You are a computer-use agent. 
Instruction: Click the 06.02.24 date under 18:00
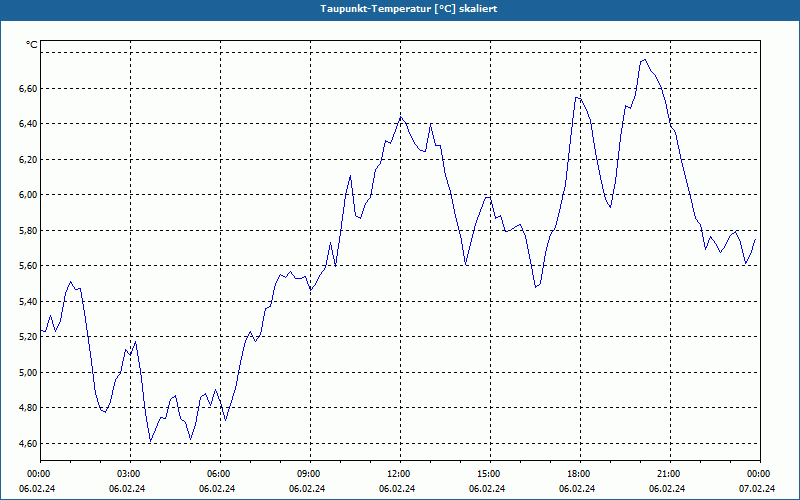pos(577,488)
